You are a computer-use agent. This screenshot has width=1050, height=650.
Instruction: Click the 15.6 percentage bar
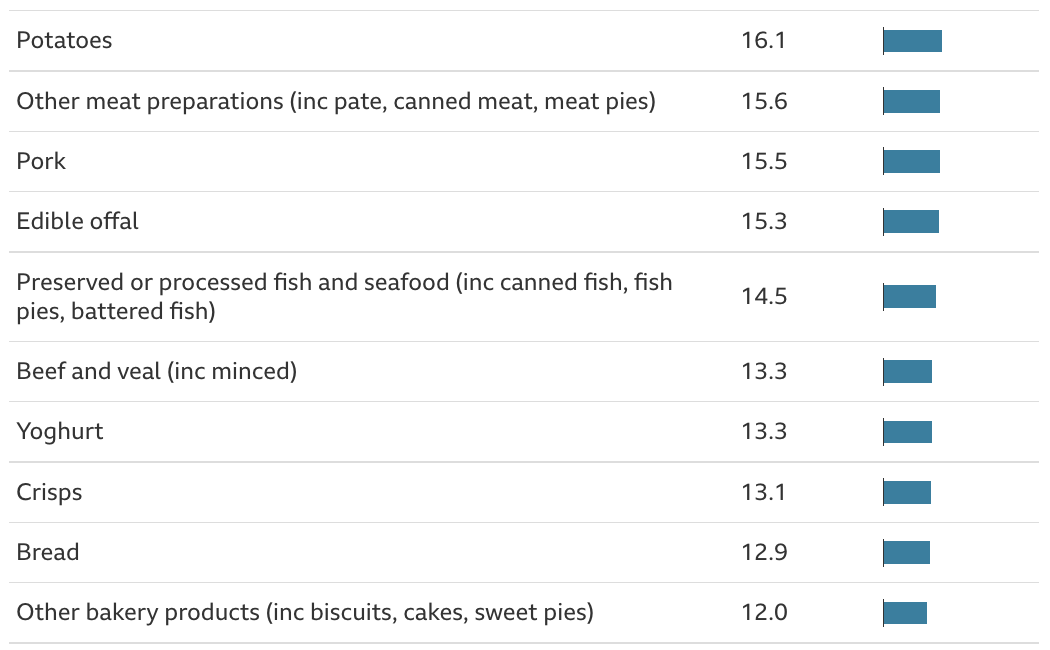click(x=911, y=101)
